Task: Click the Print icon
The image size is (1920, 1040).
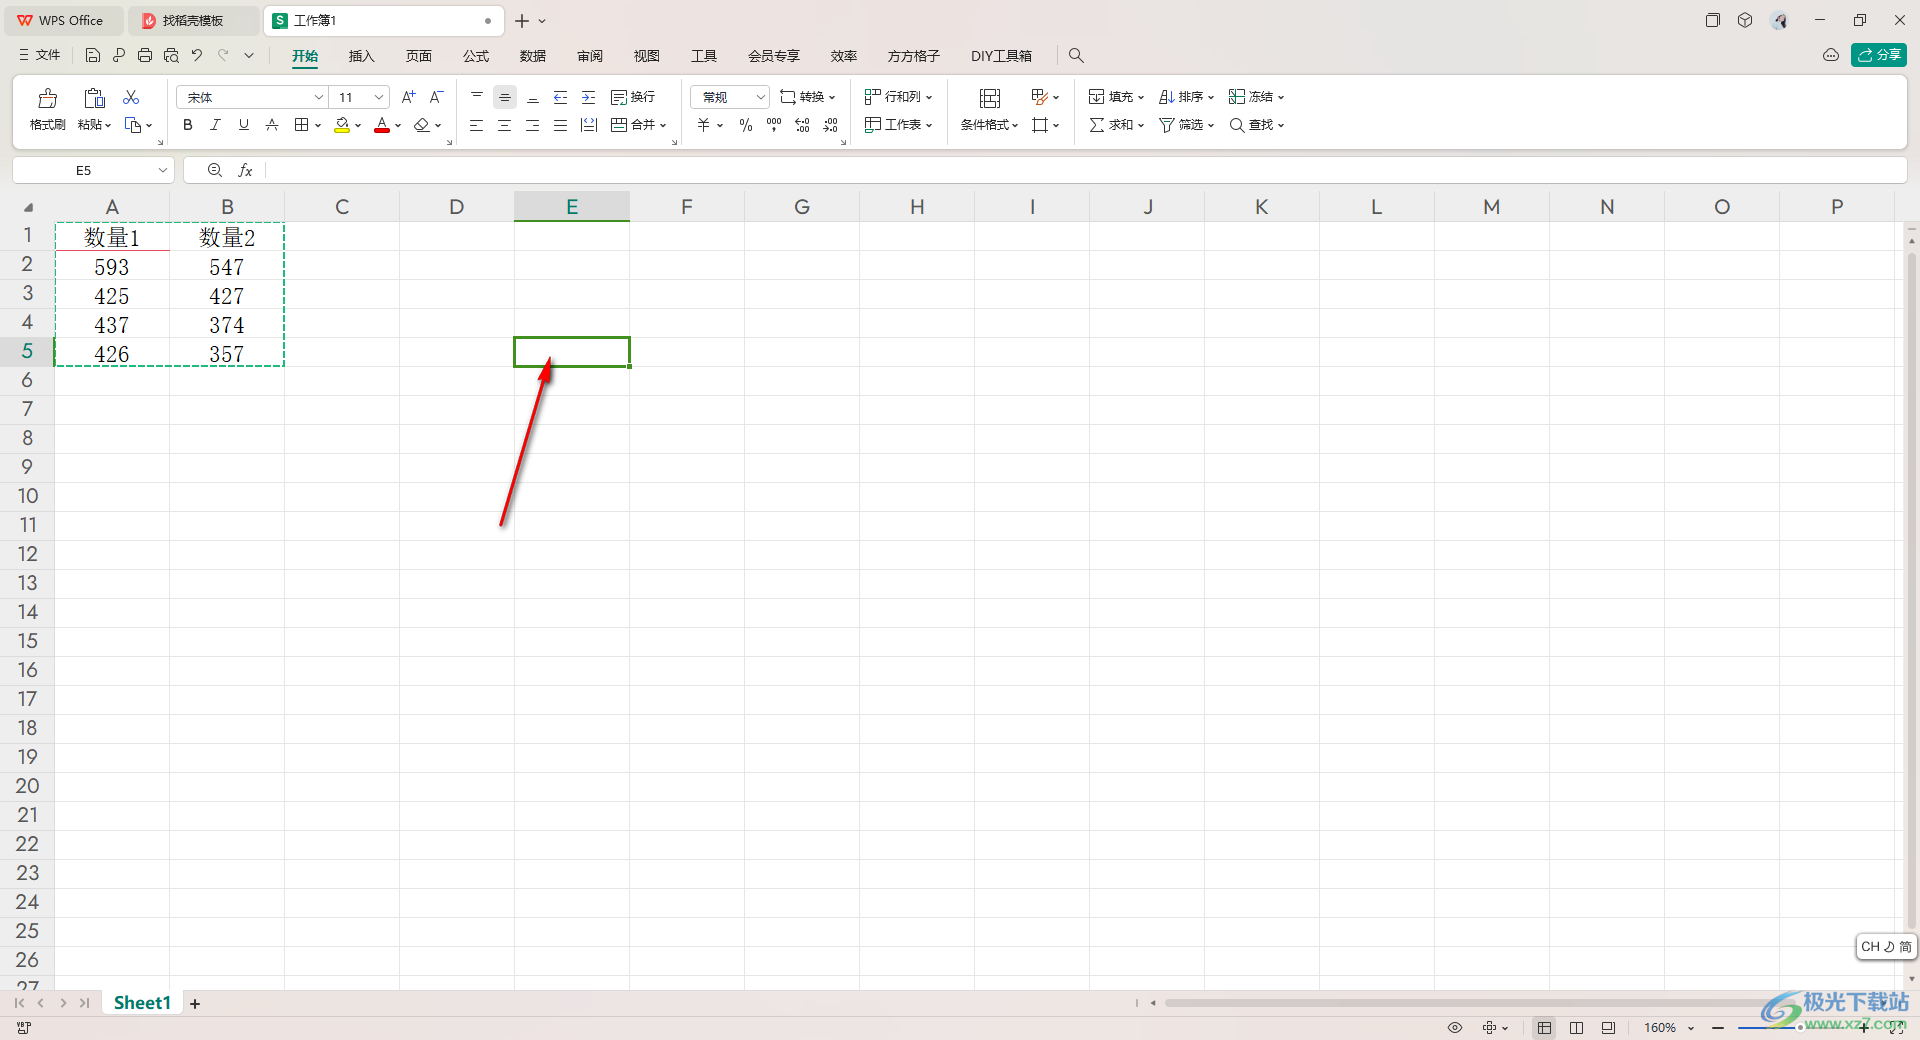Action: [x=145, y=56]
